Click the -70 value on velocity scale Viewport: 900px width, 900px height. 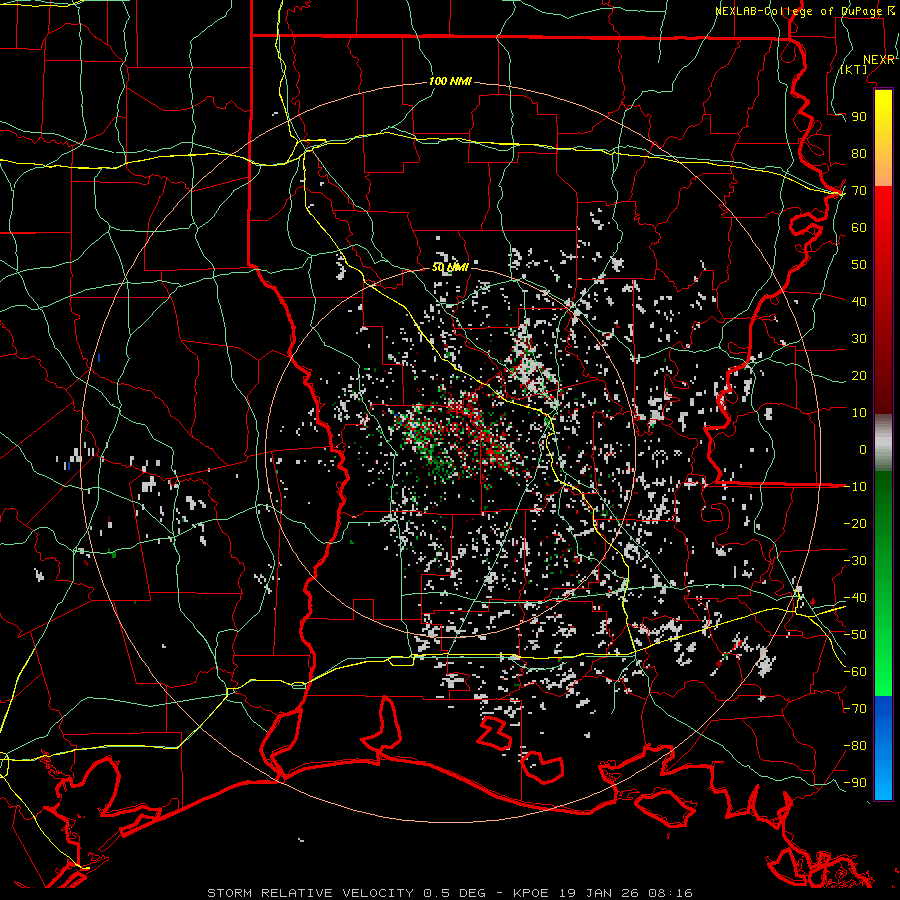855,709
